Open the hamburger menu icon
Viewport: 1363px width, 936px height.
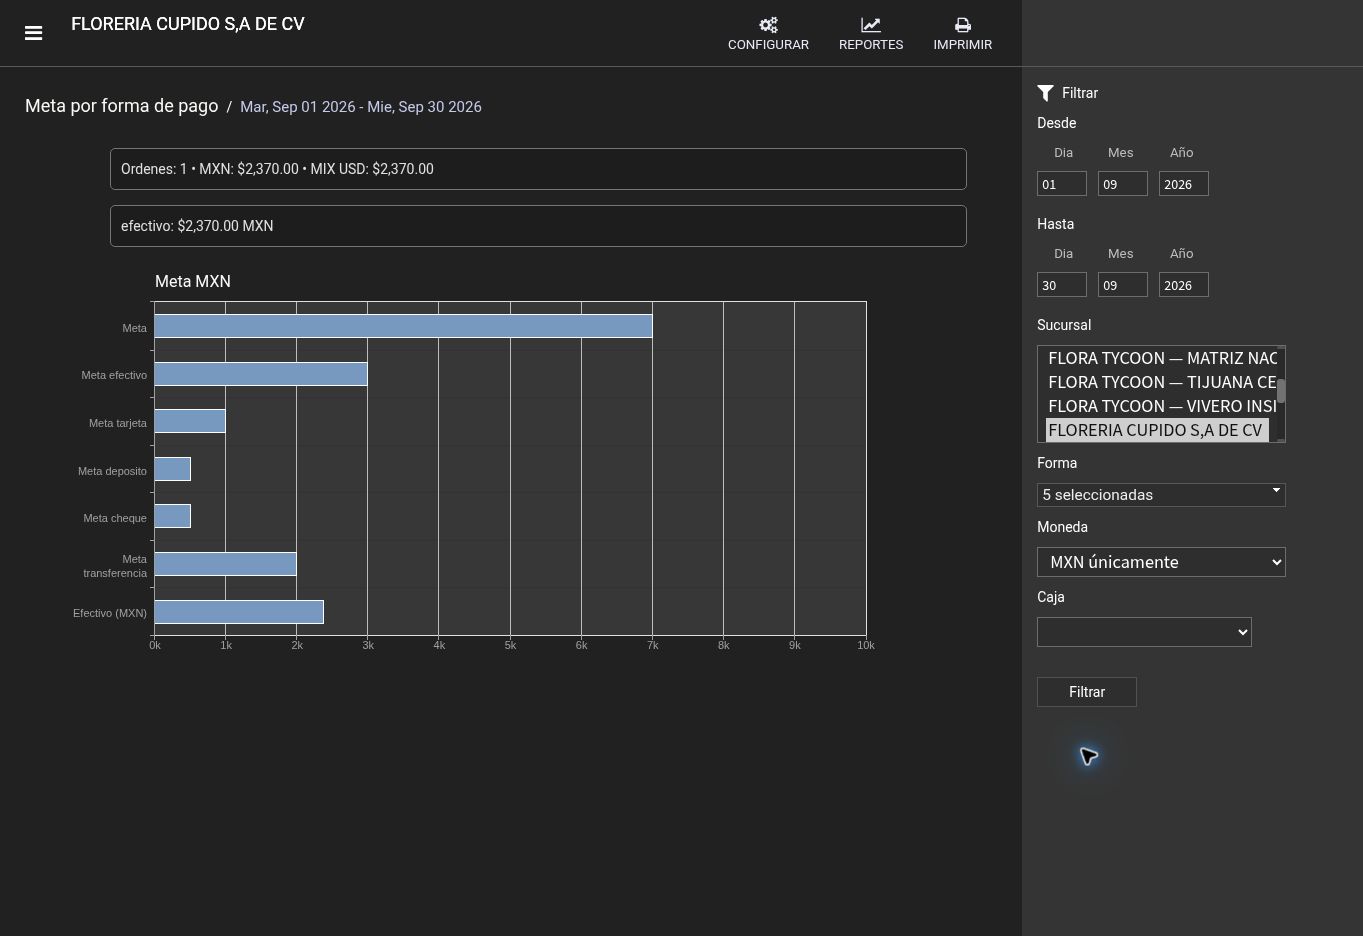point(33,33)
